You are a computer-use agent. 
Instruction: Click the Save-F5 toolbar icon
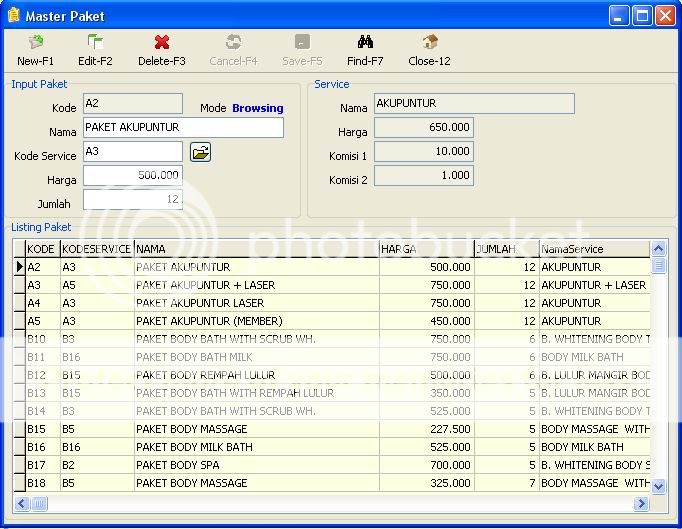tap(302, 42)
